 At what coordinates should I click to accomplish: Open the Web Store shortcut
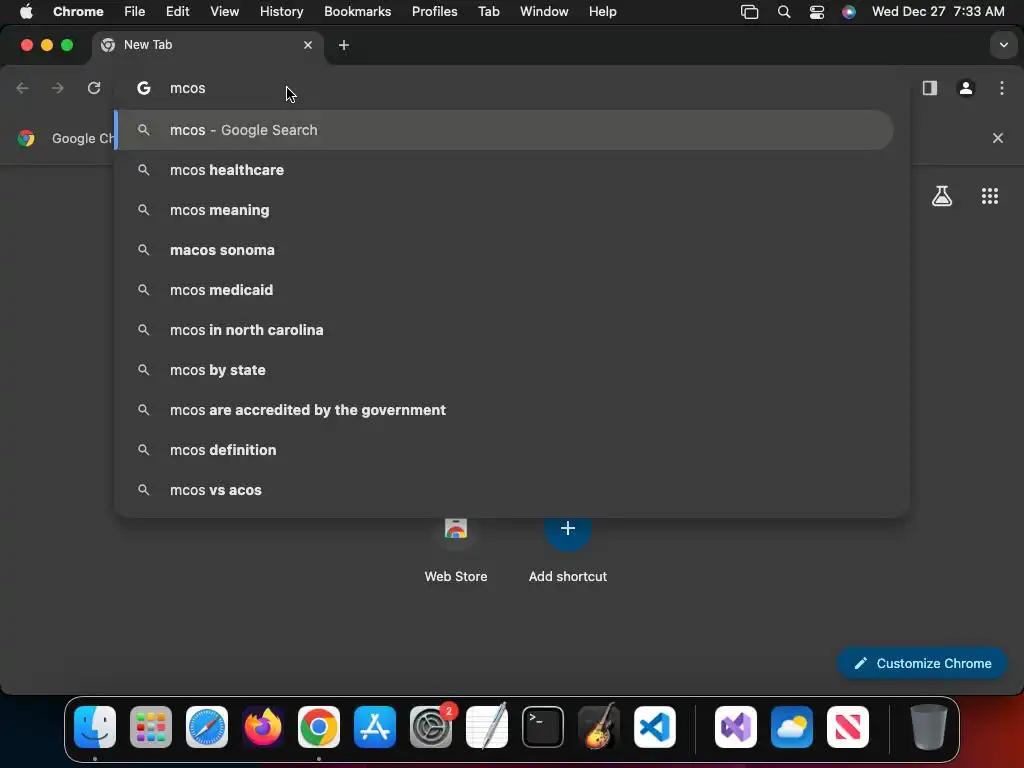[456, 549]
